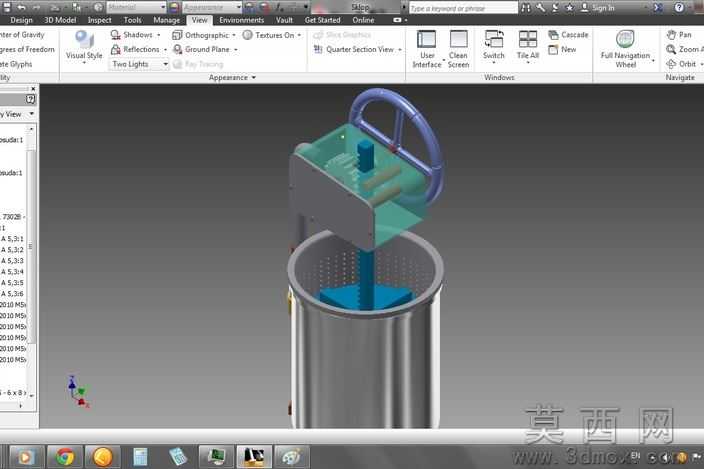704x469 pixels.
Task: Open the Get Started tab
Action: pyautogui.click(x=322, y=20)
